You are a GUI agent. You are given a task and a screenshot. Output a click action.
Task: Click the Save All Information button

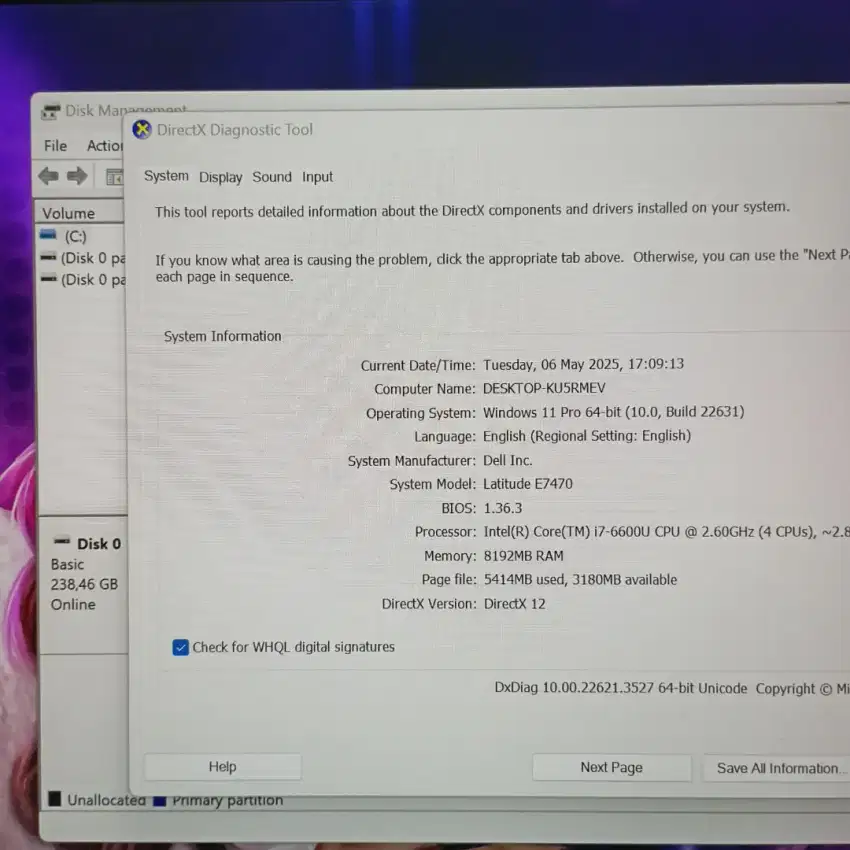point(776,768)
